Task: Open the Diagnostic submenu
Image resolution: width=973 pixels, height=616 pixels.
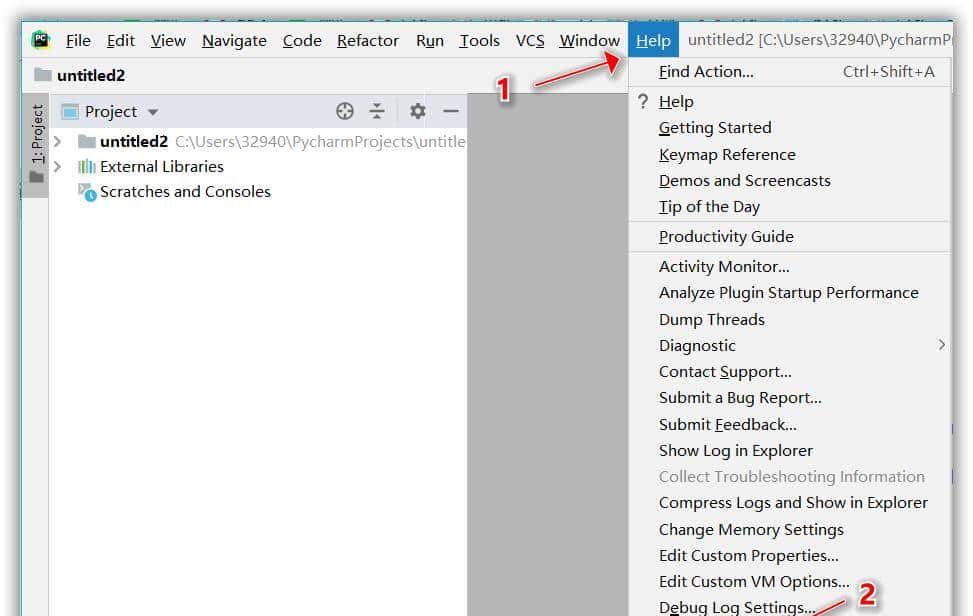Action: [x=697, y=345]
